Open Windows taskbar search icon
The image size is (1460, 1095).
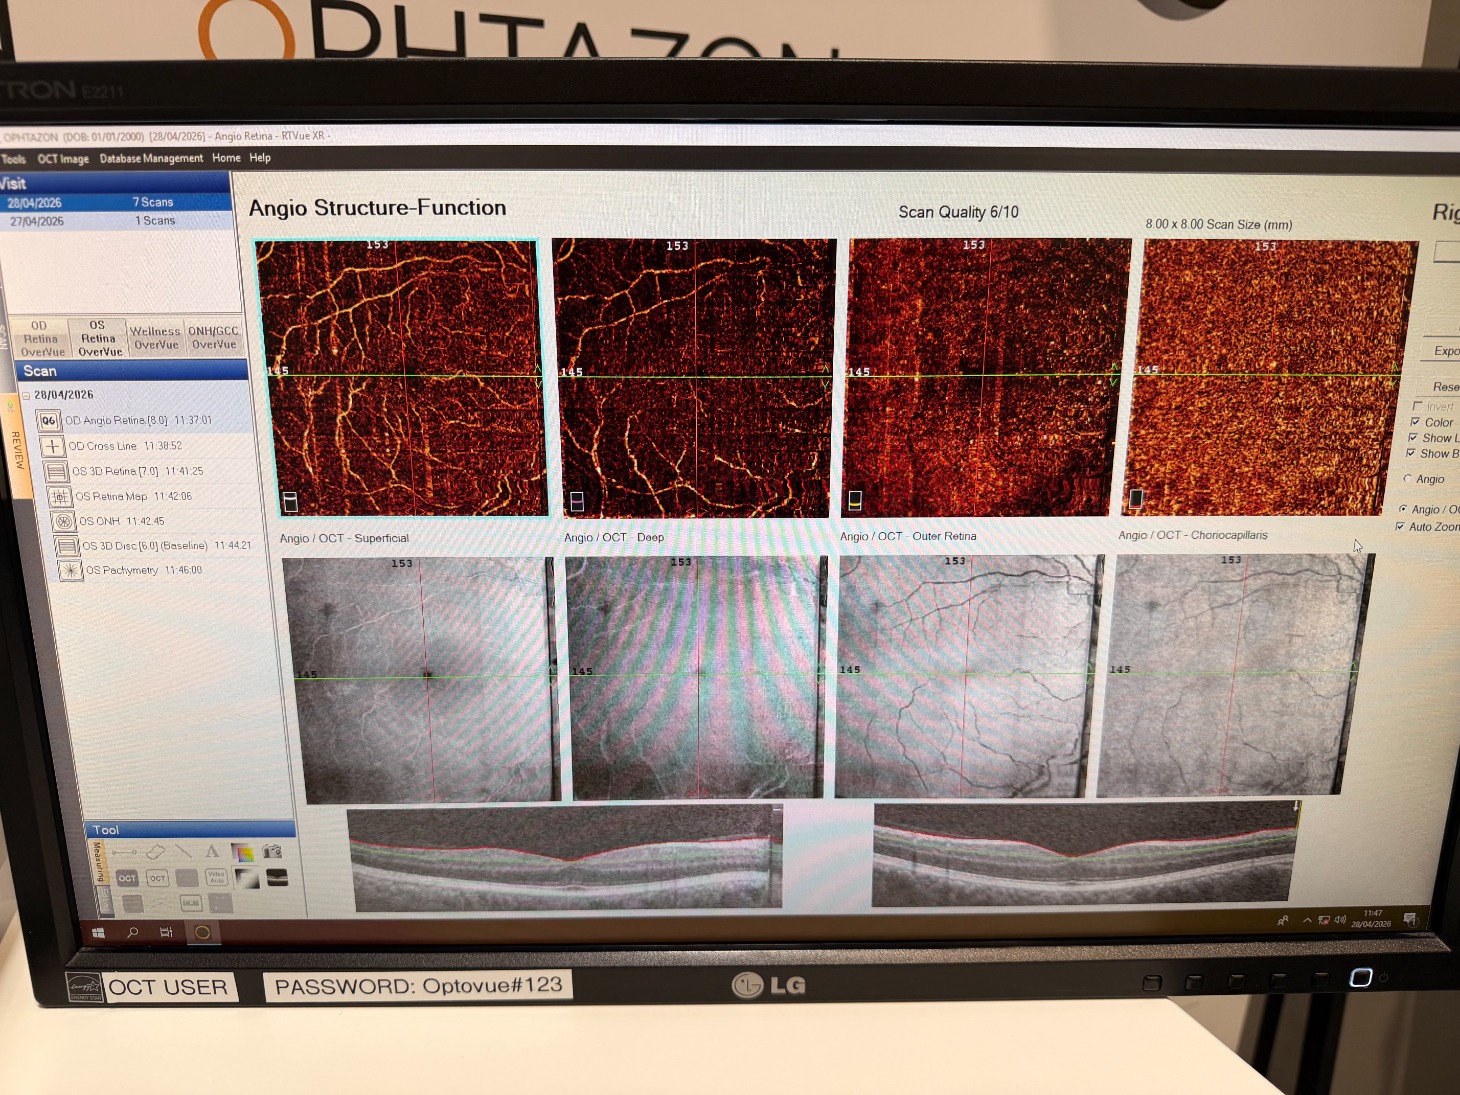click(133, 932)
